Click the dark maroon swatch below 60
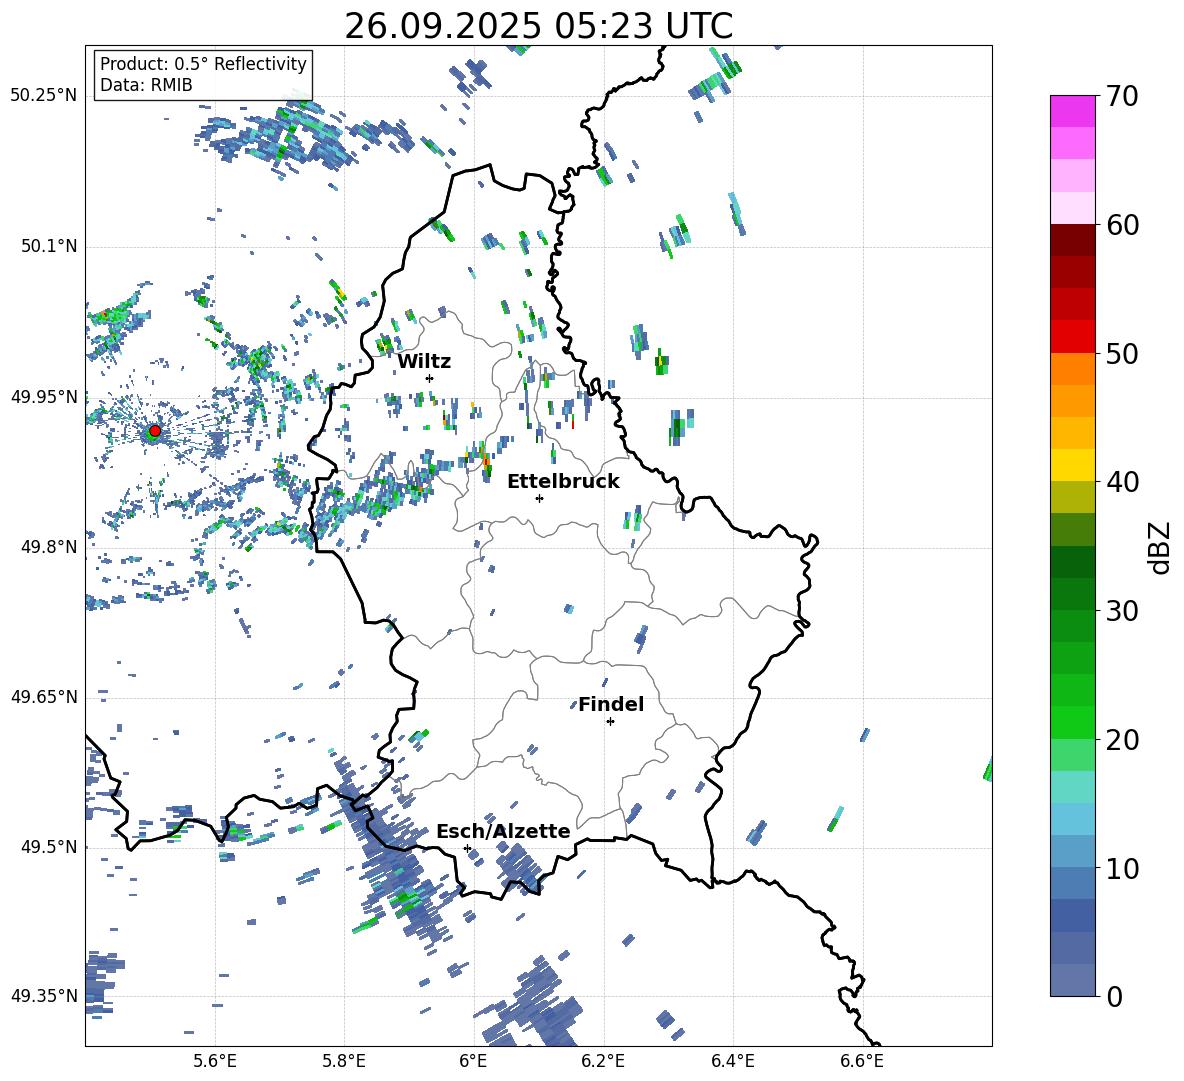The width and height of the screenshot is (1184, 1081). (1073, 240)
